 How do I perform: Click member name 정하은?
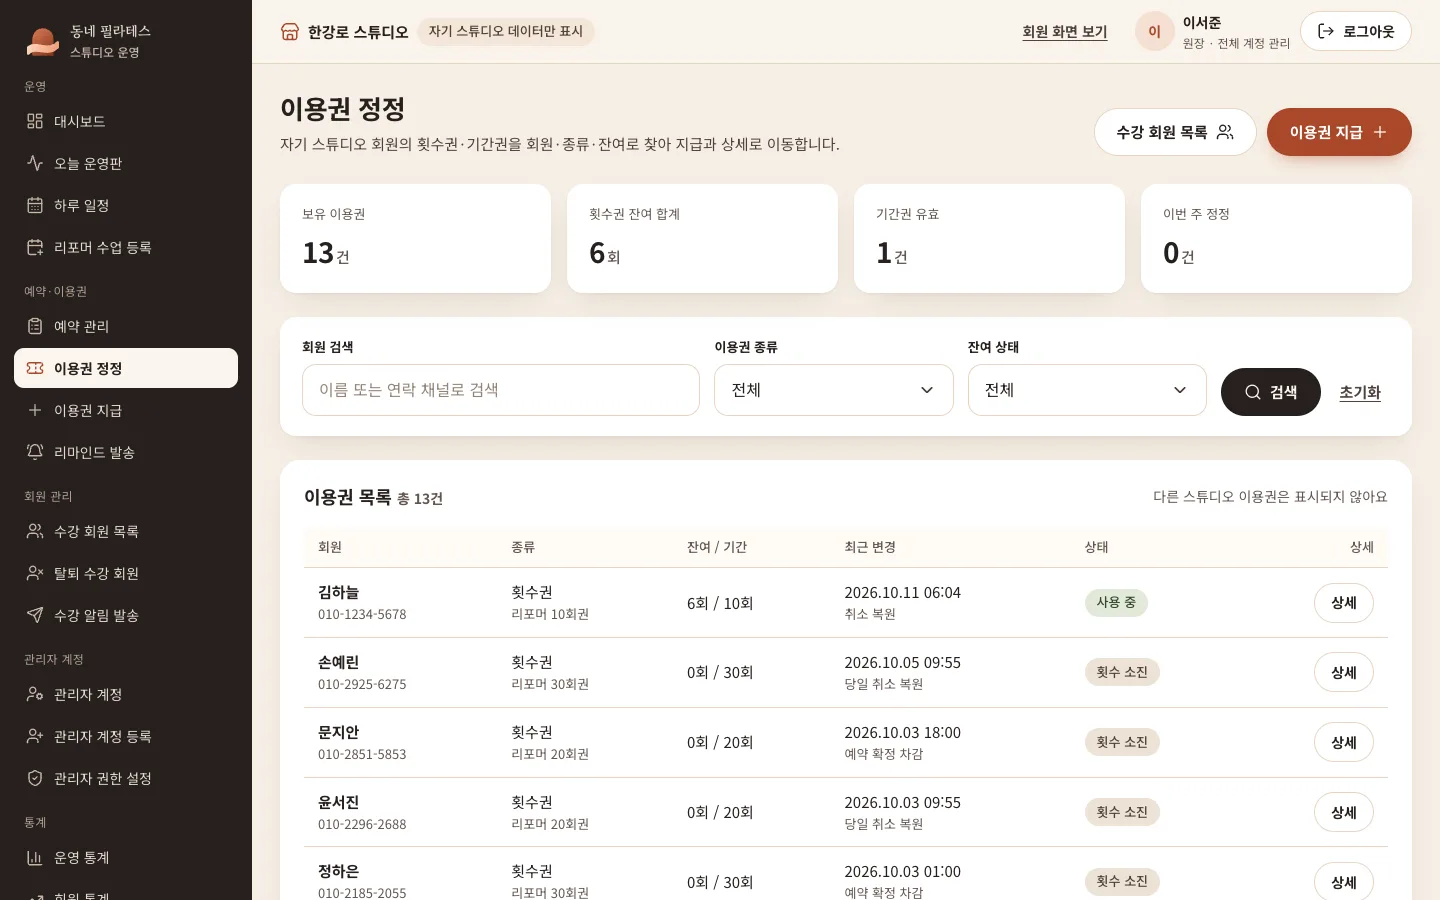pos(338,872)
